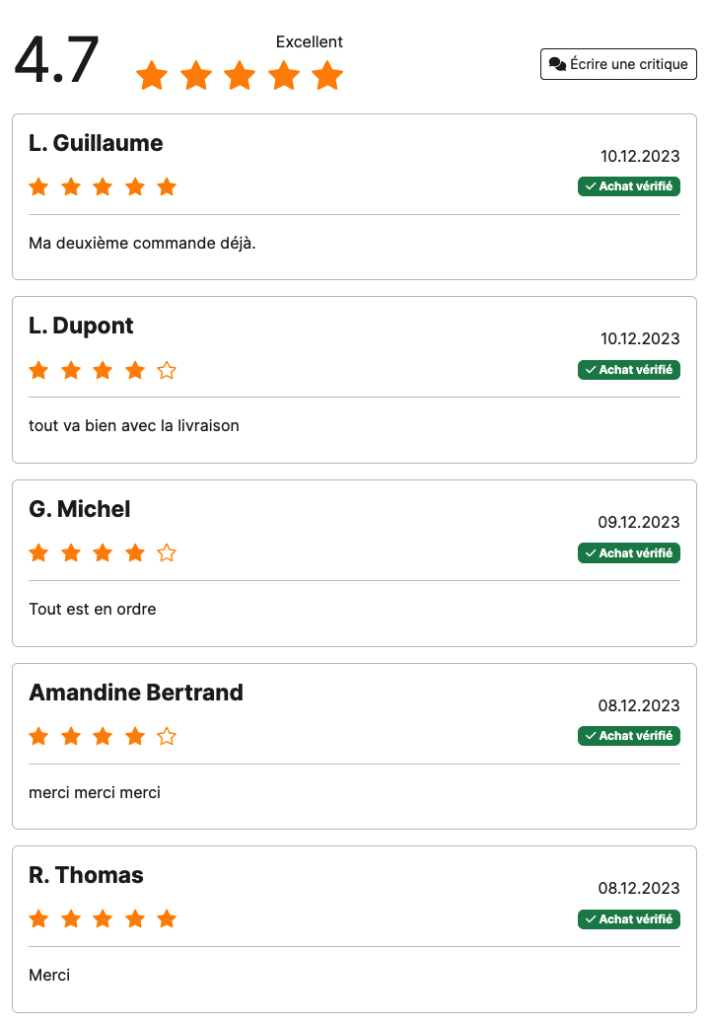Click the review text Ma deuxième commande déjà

(x=142, y=243)
